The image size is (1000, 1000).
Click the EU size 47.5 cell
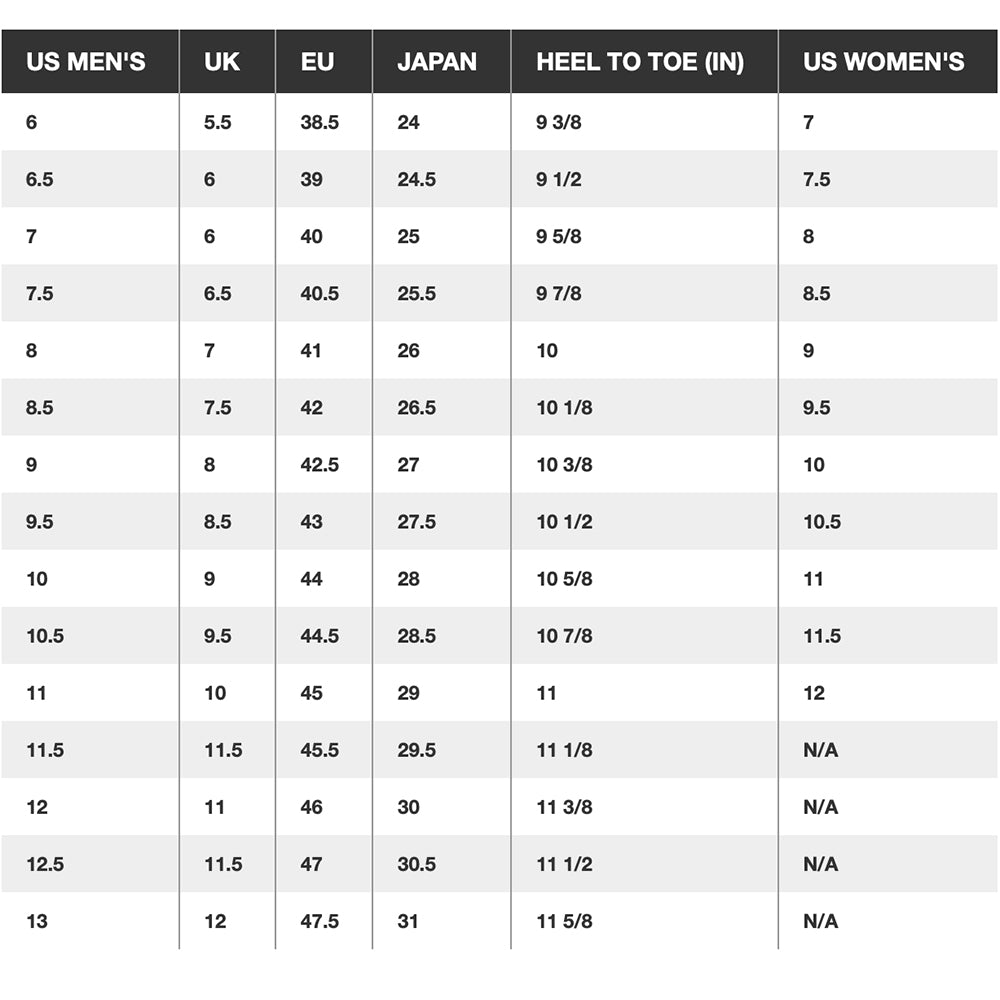320,921
